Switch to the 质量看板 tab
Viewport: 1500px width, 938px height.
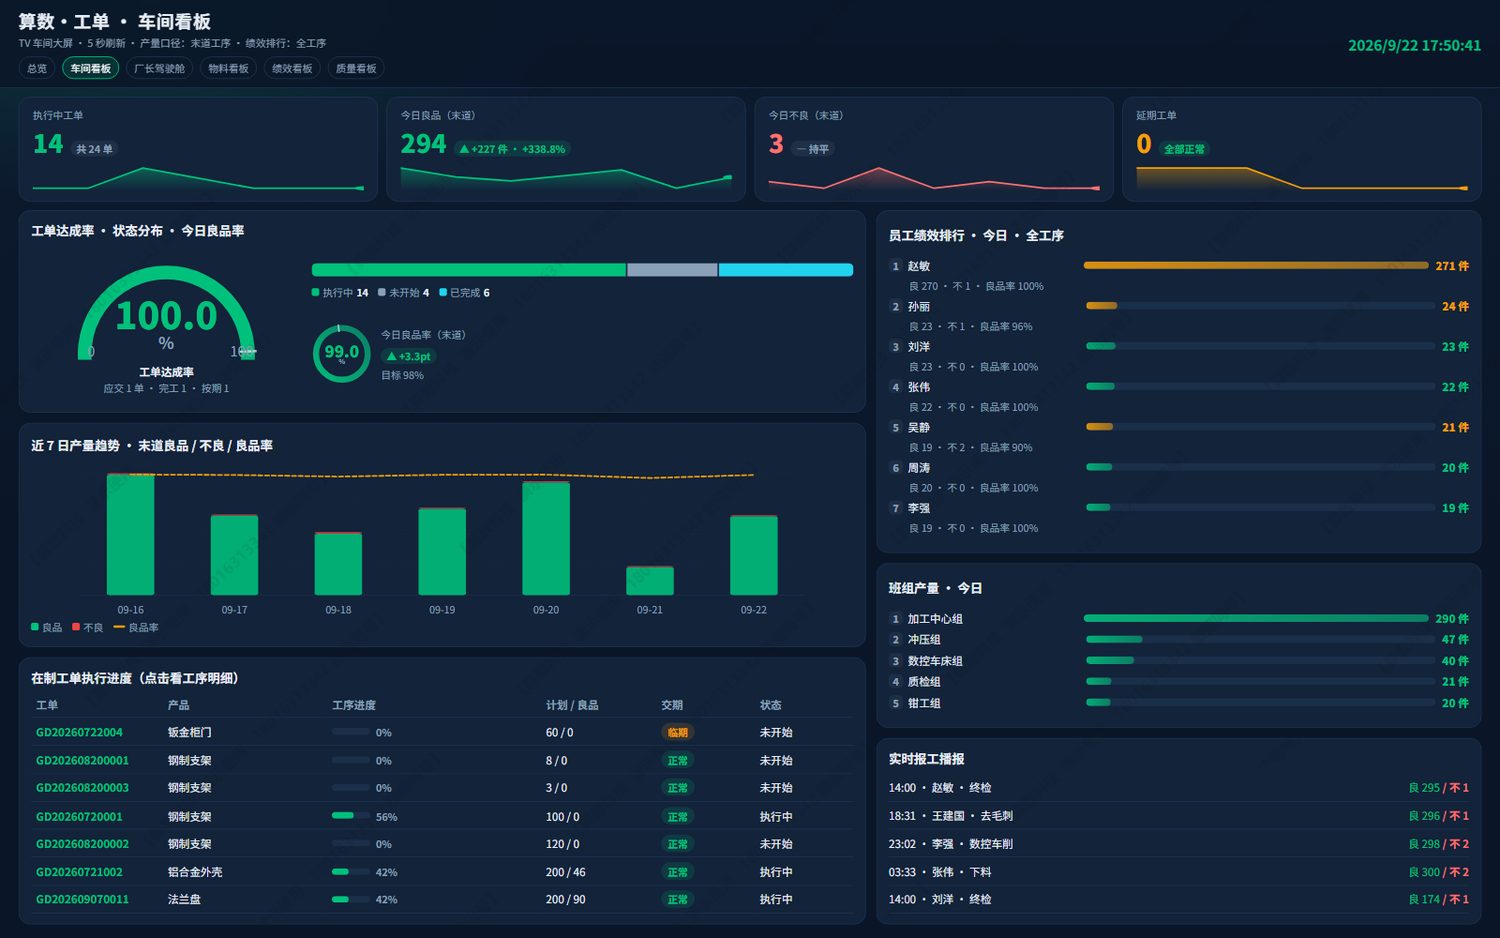pos(356,68)
